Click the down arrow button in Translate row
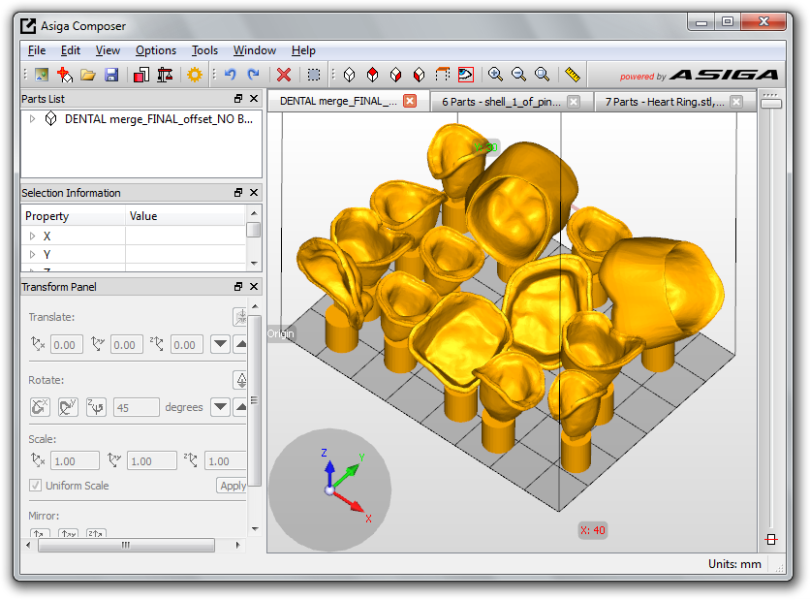This screenshot has width=810, height=600. tap(220, 344)
